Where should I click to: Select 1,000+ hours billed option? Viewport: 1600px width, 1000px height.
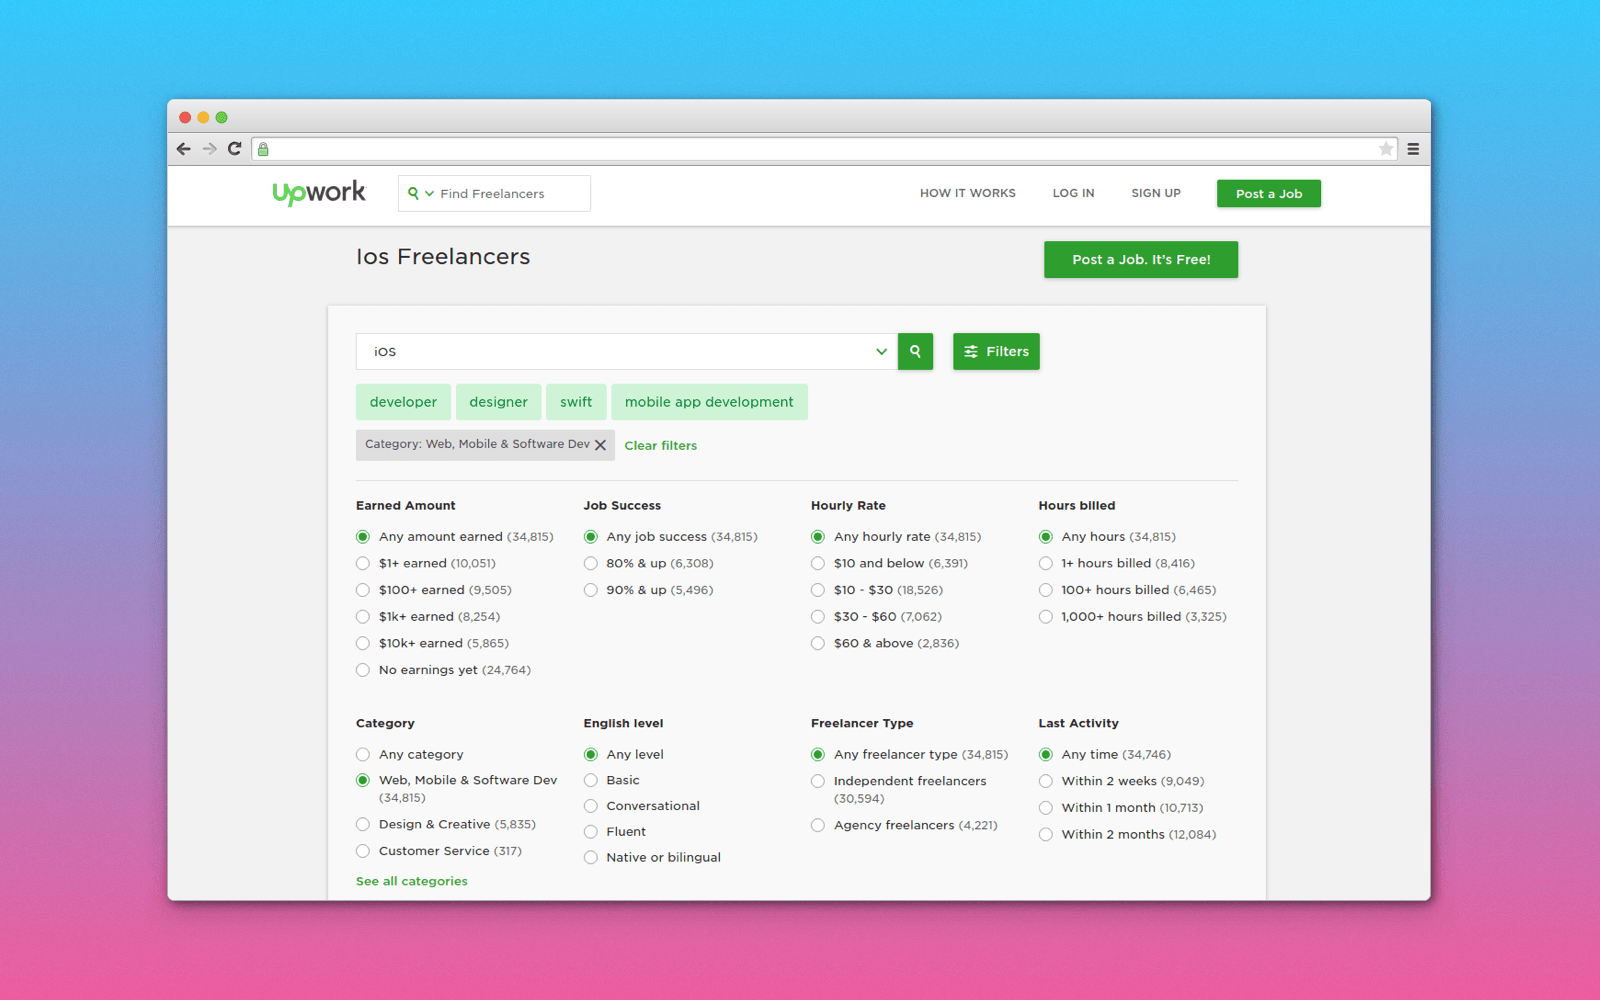[1046, 617]
